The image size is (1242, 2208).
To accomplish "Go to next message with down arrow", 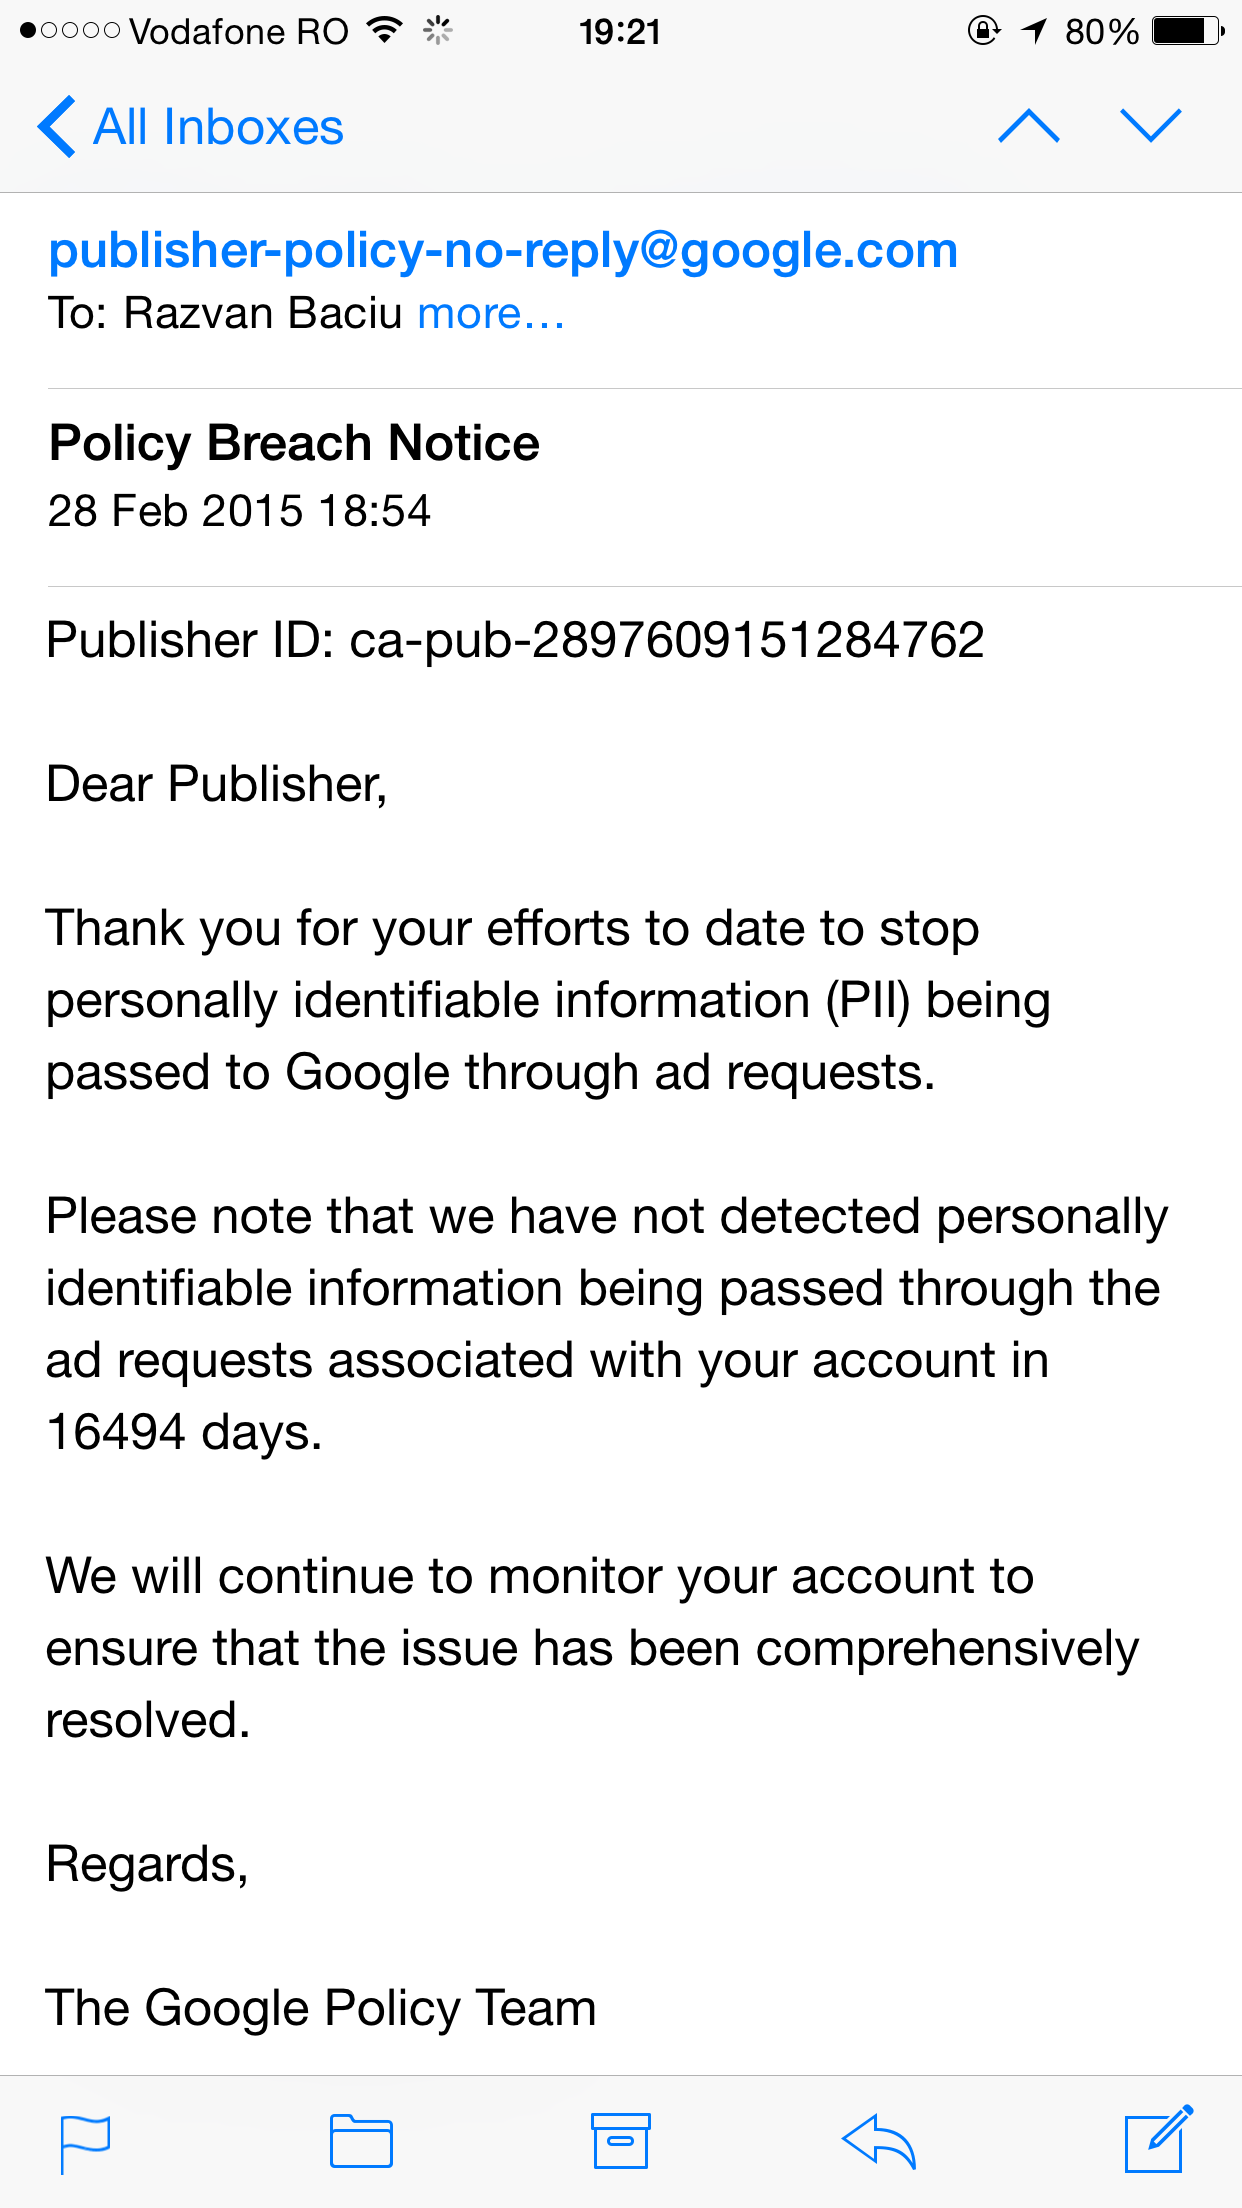I will pos(1151,126).
